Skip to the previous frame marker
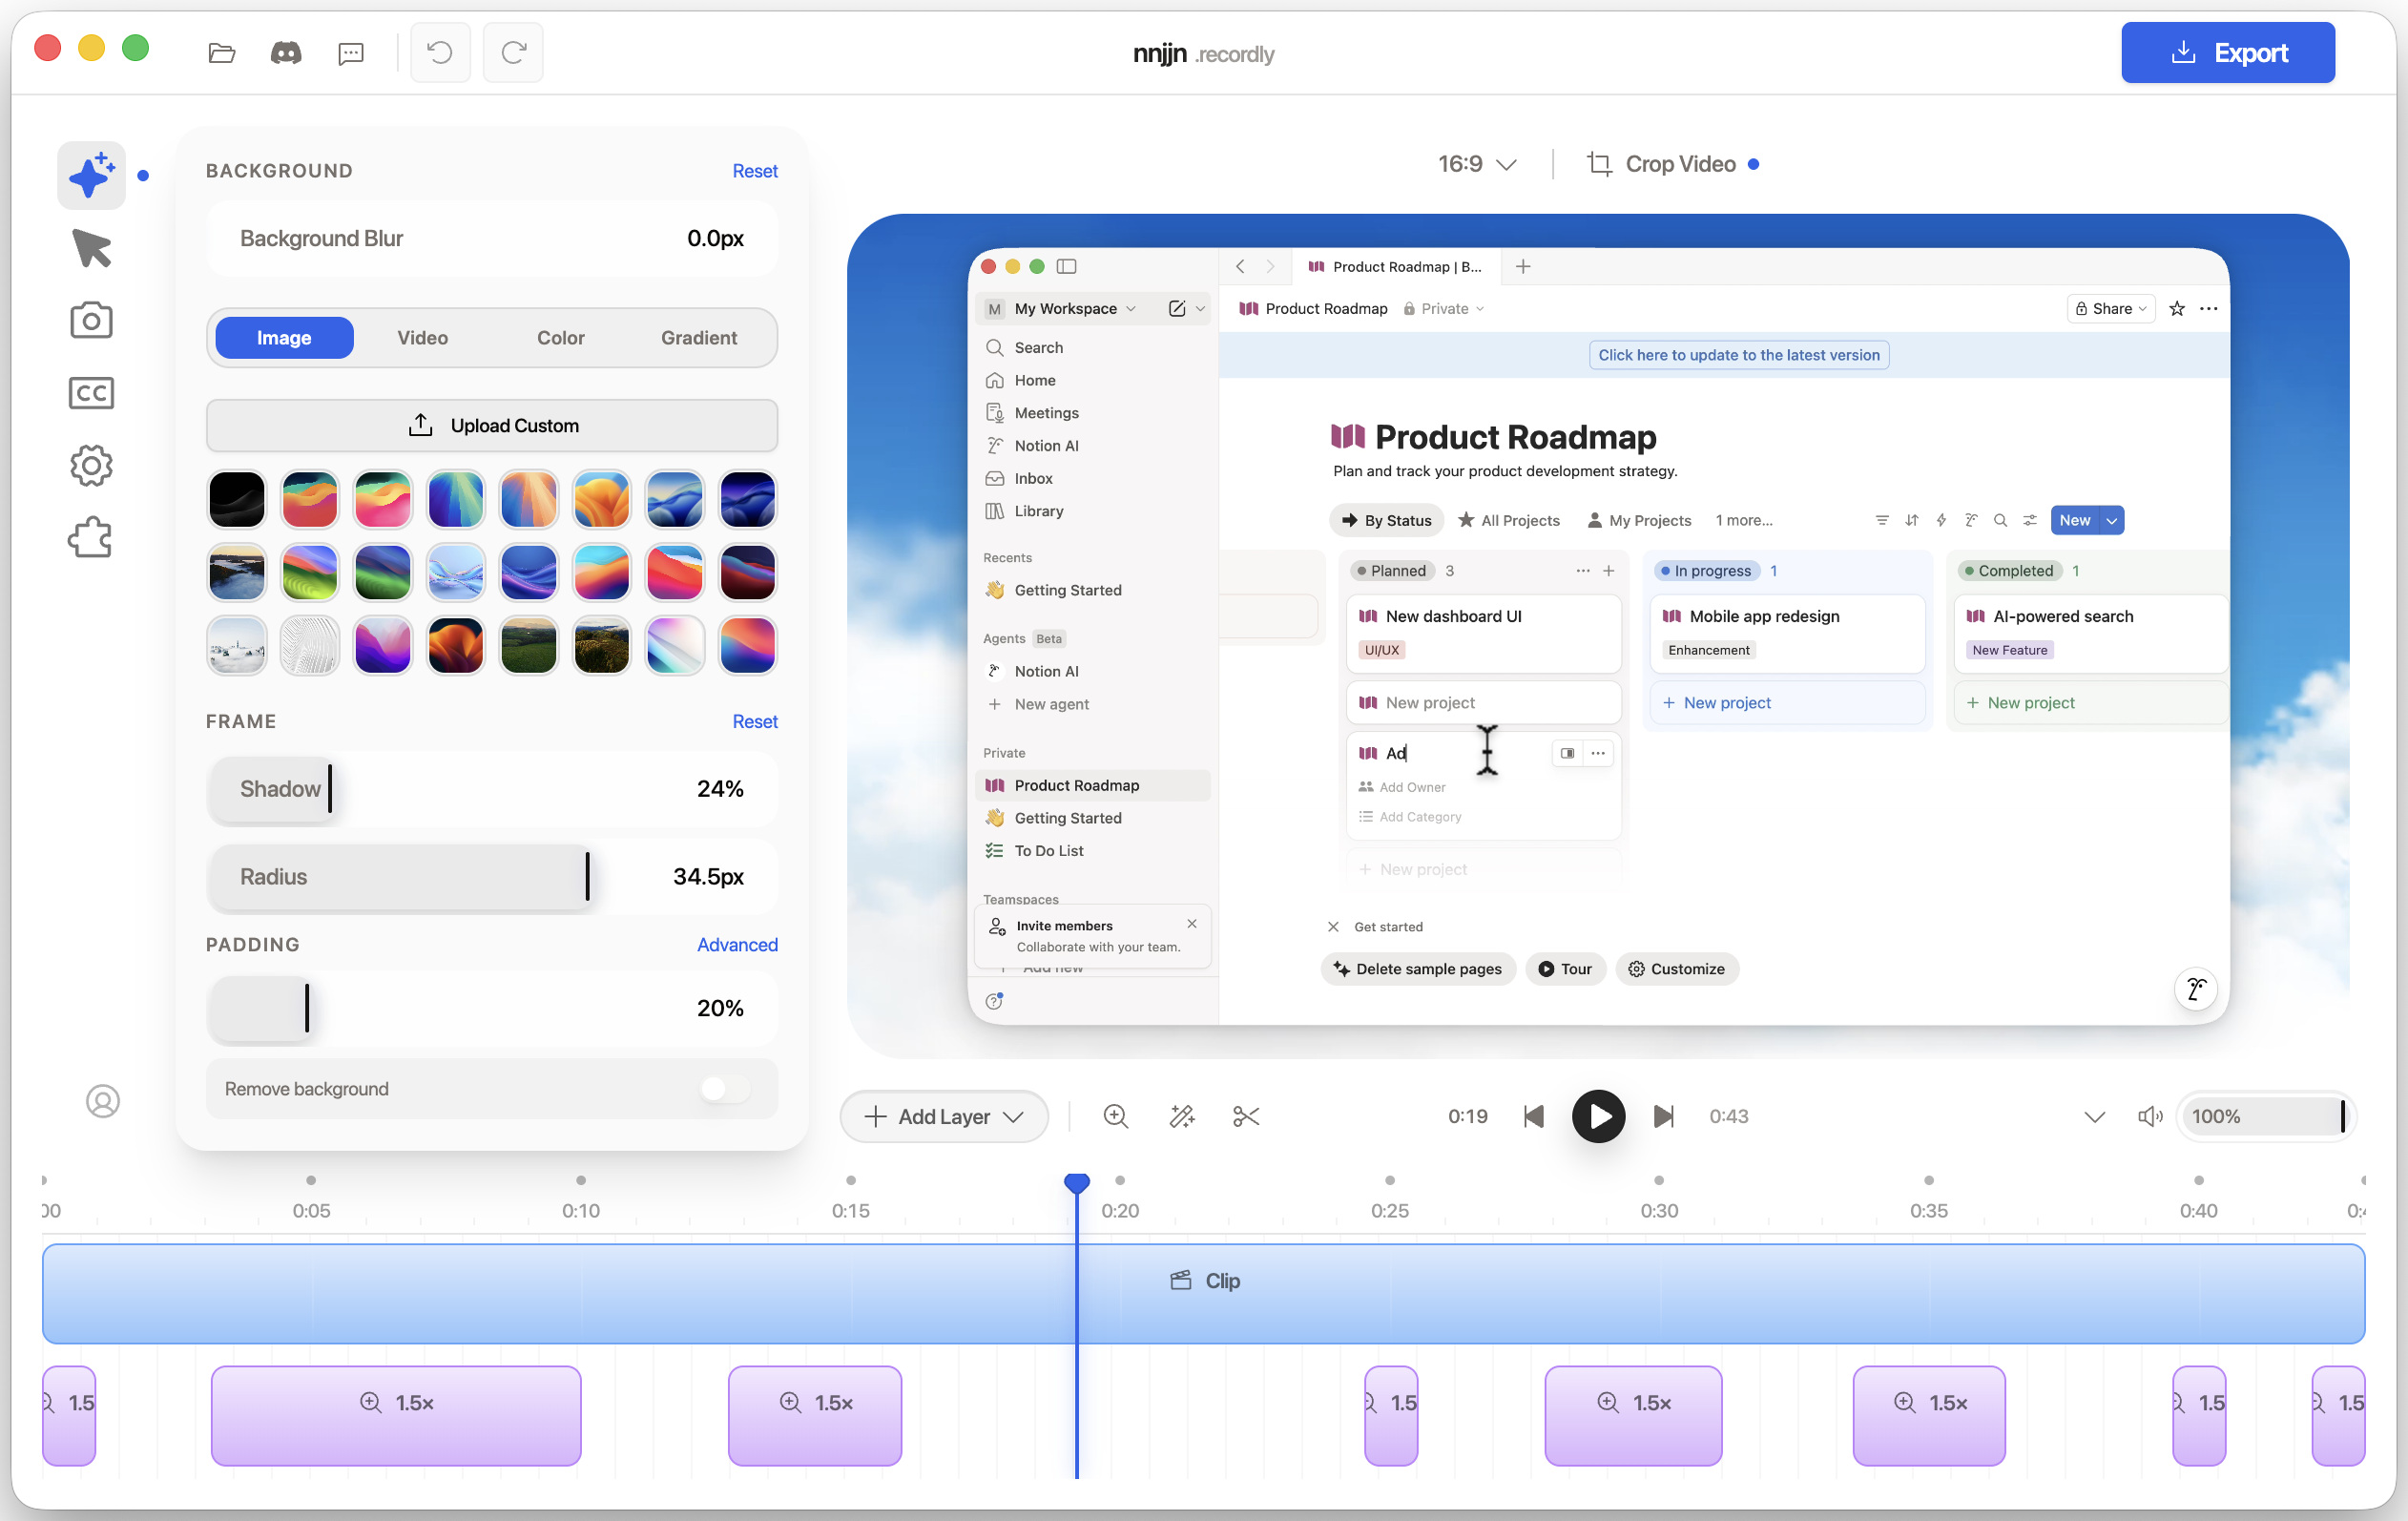 pyautogui.click(x=1534, y=1116)
